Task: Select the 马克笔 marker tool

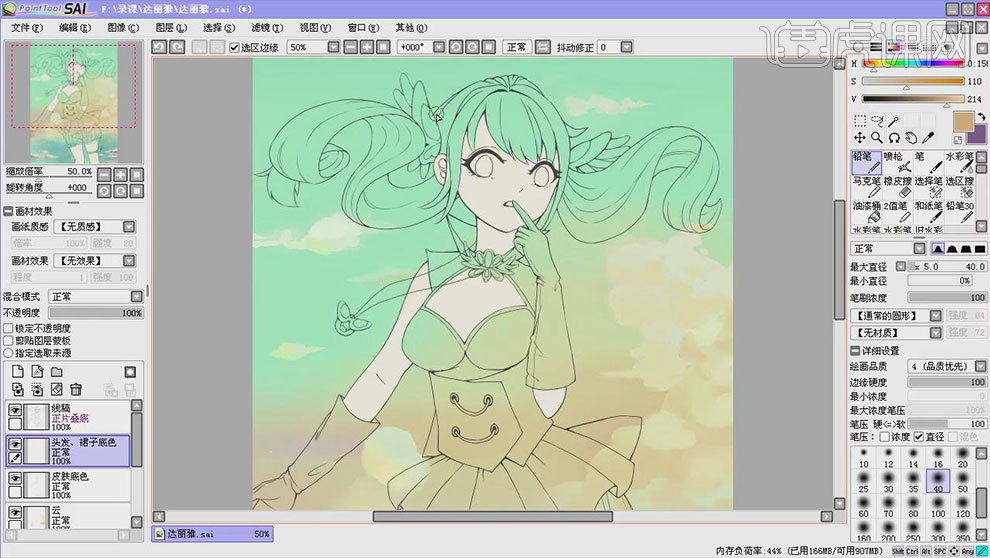Action: (866, 187)
